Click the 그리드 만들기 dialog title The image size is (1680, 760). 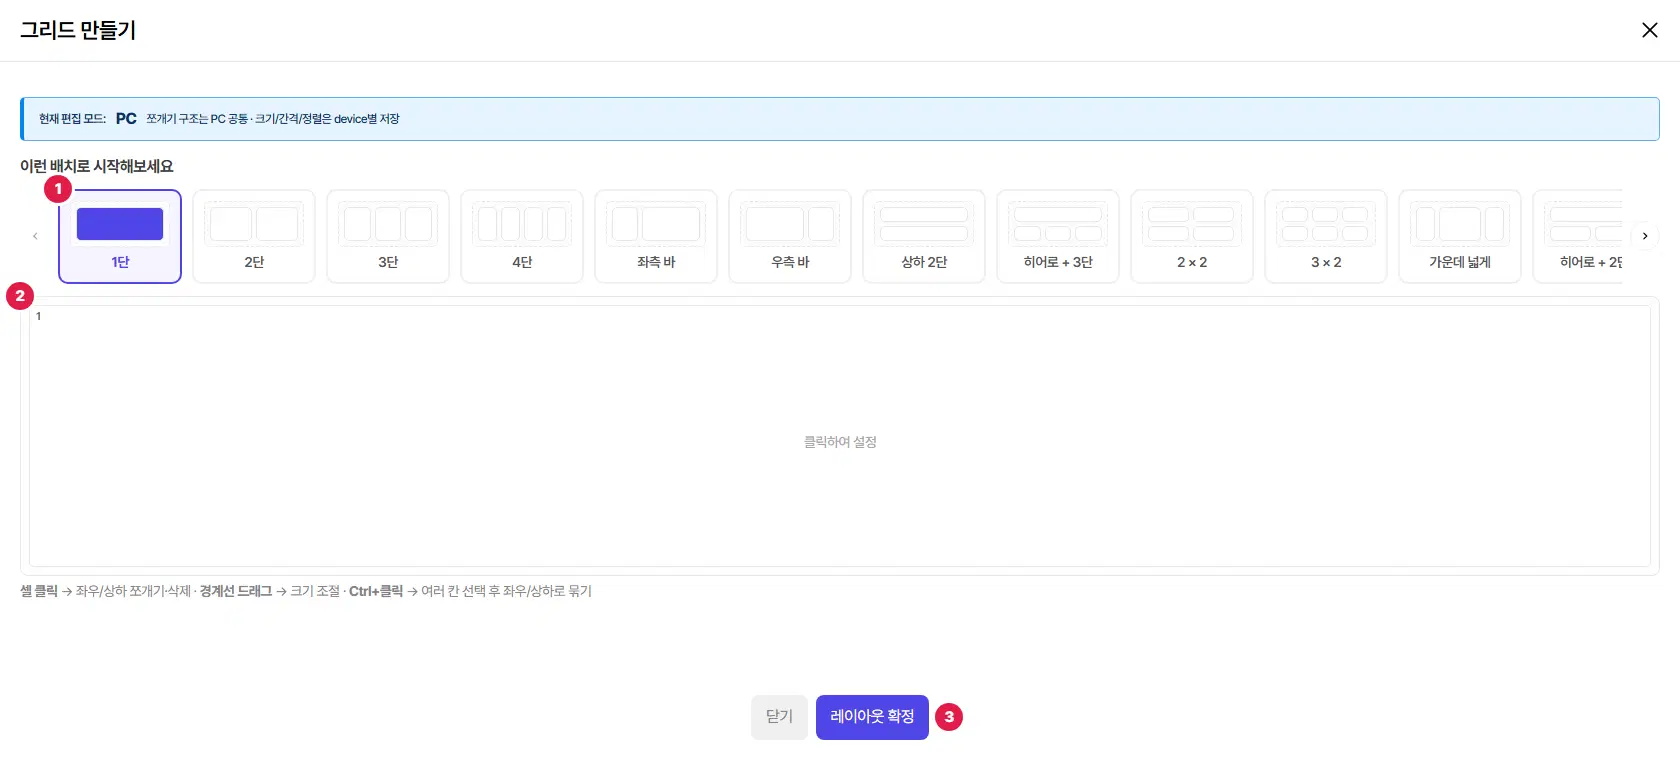click(x=78, y=30)
